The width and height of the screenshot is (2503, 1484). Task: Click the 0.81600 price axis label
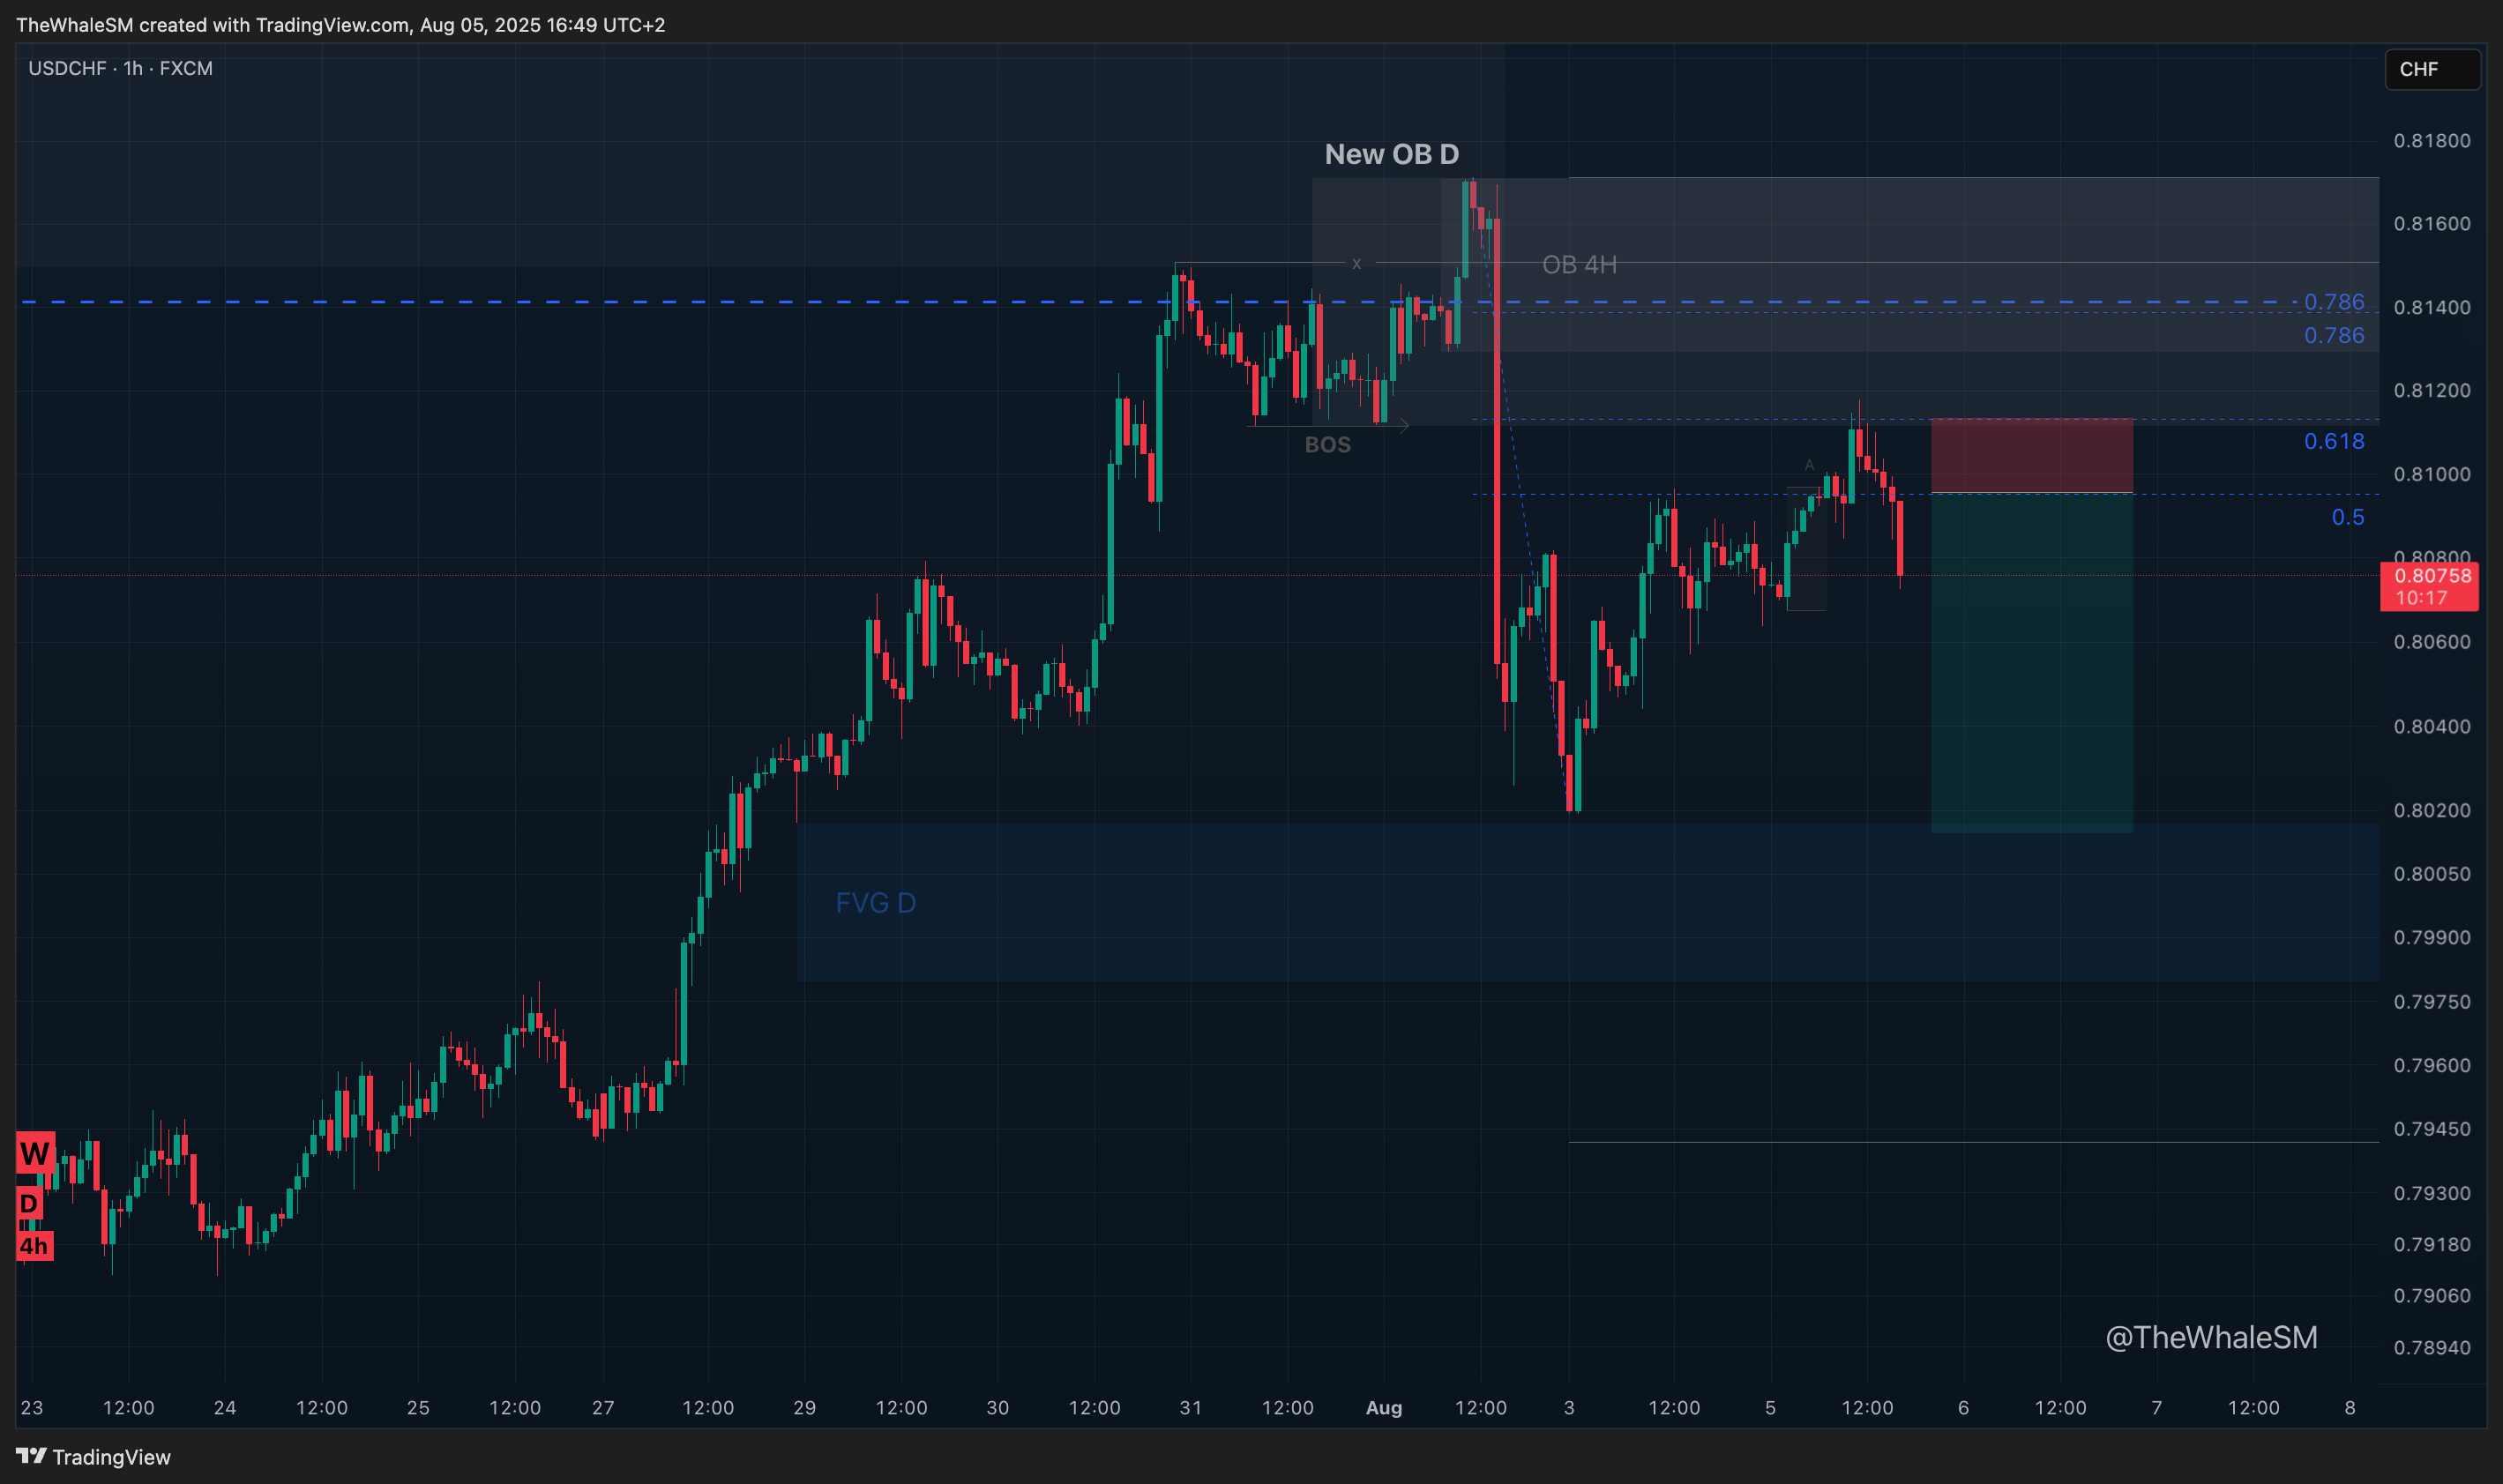pos(2431,223)
